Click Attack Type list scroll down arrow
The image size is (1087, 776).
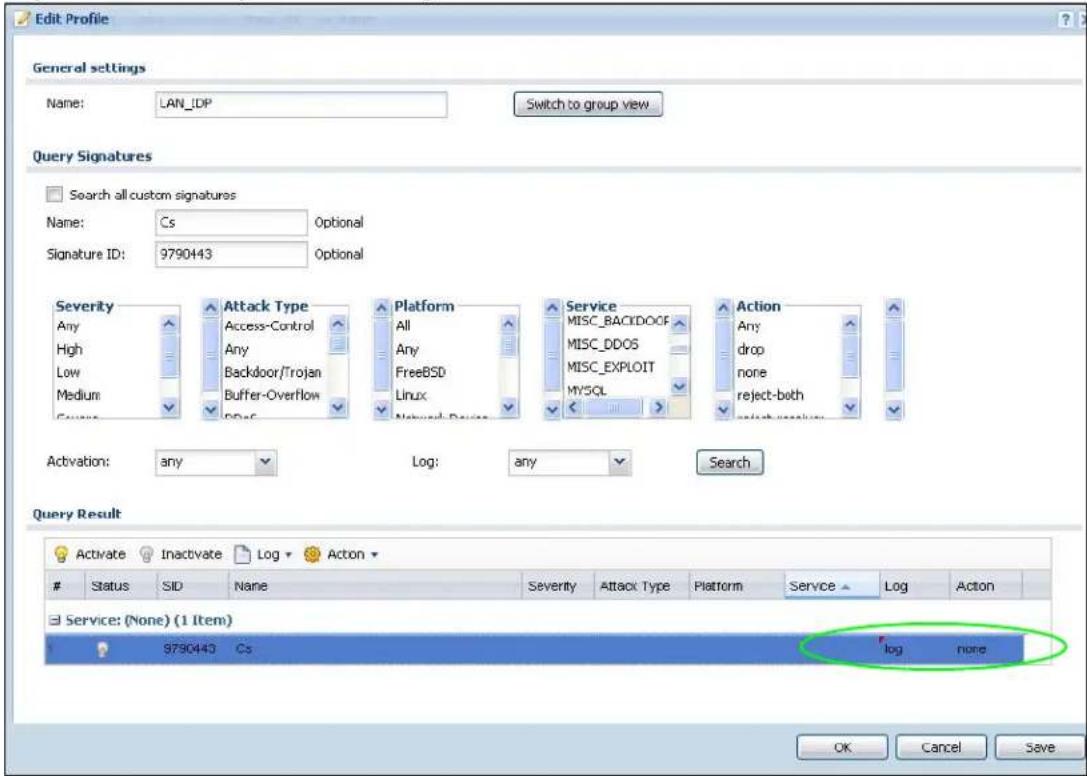click(x=338, y=408)
